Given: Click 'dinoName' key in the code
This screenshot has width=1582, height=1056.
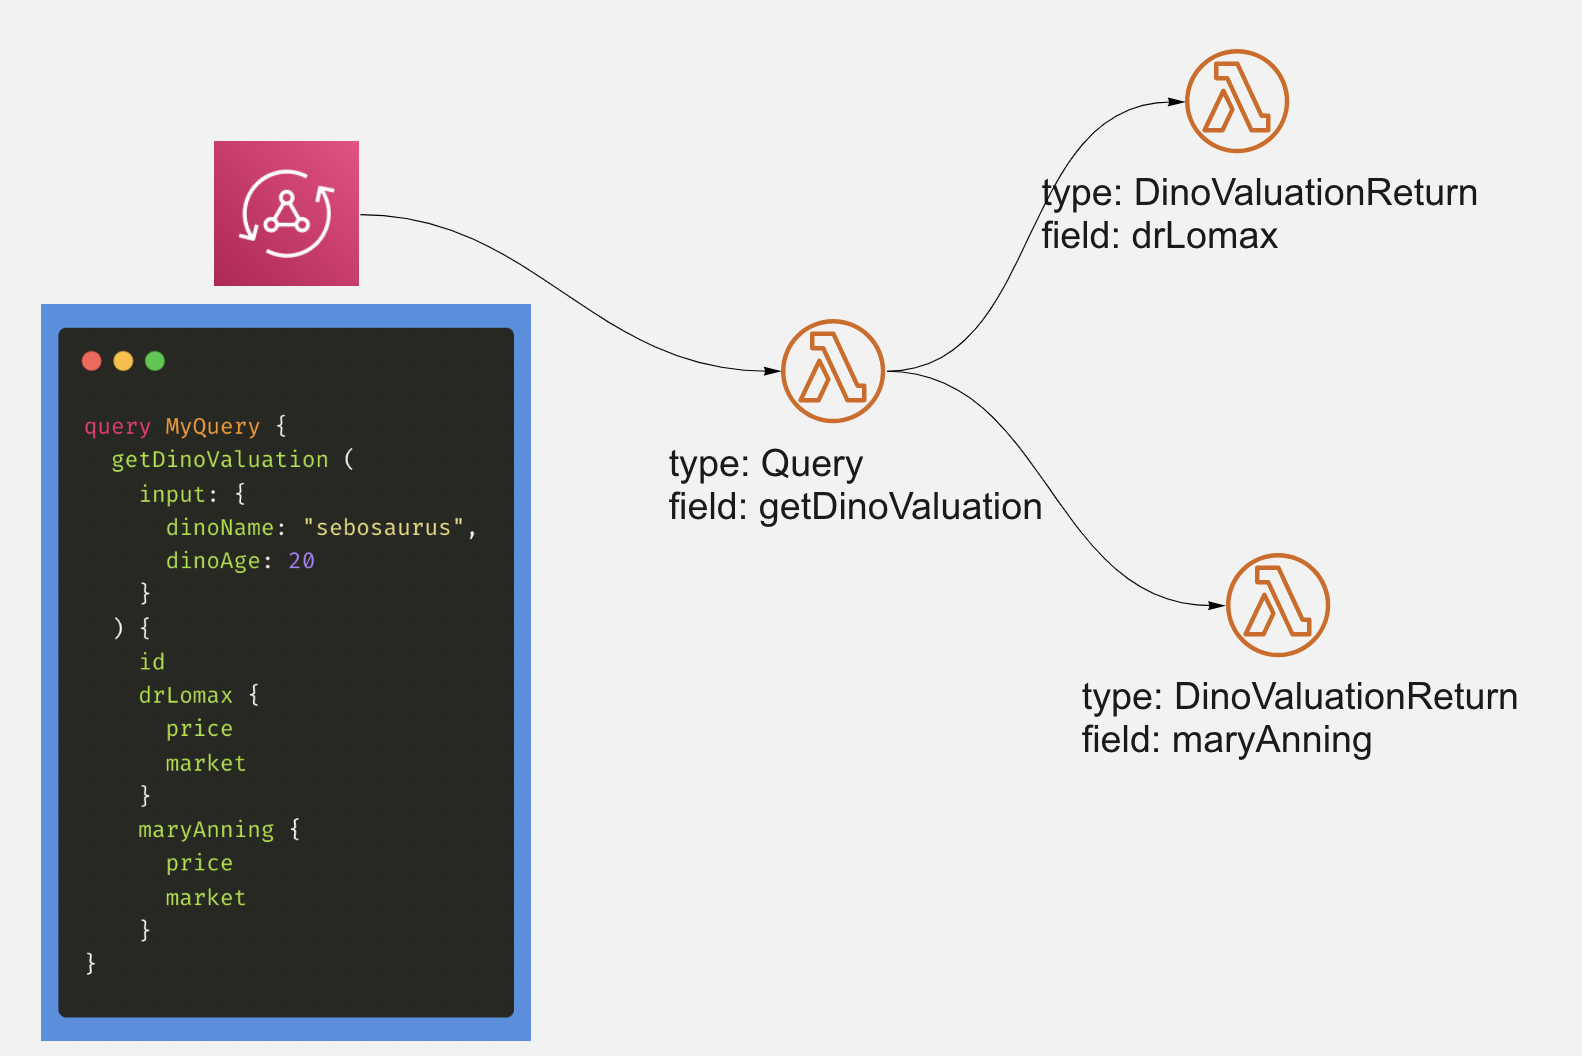Looking at the screenshot, I should click(x=220, y=528).
